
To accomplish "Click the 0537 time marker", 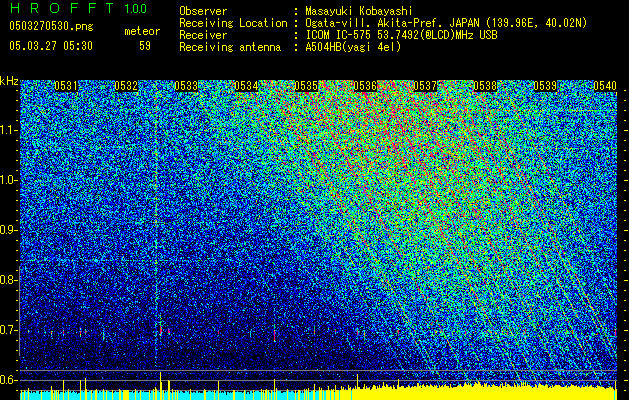I will (x=425, y=86).
